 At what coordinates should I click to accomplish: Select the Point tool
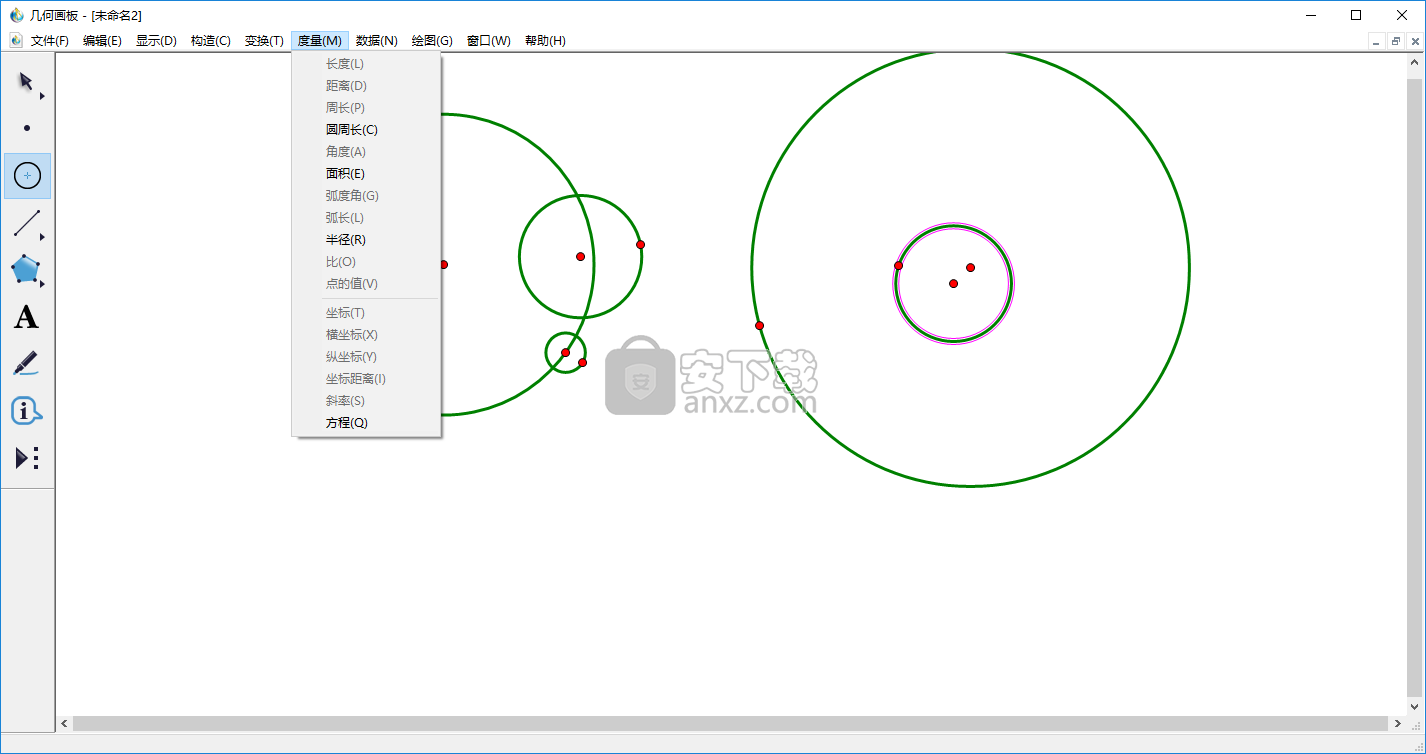[27, 128]
